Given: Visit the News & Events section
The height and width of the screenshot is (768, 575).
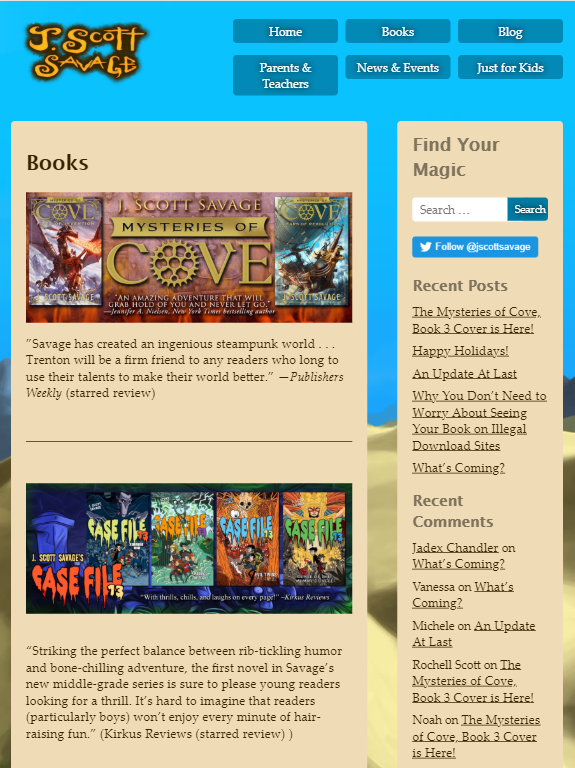Looking at the screenshot, I should point(398,67).
